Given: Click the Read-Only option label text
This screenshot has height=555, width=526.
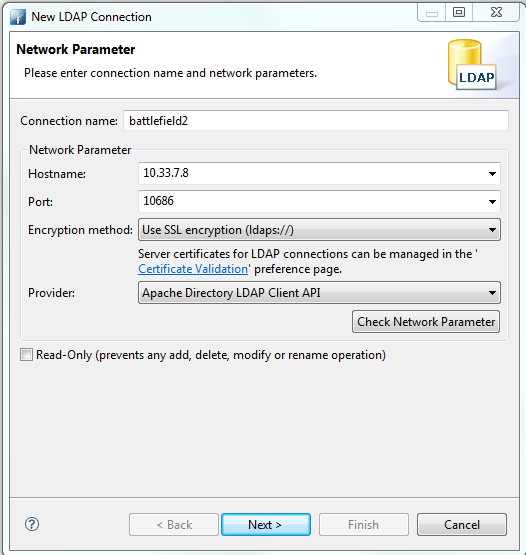Looking at the screenshot, I should point(211,355).
